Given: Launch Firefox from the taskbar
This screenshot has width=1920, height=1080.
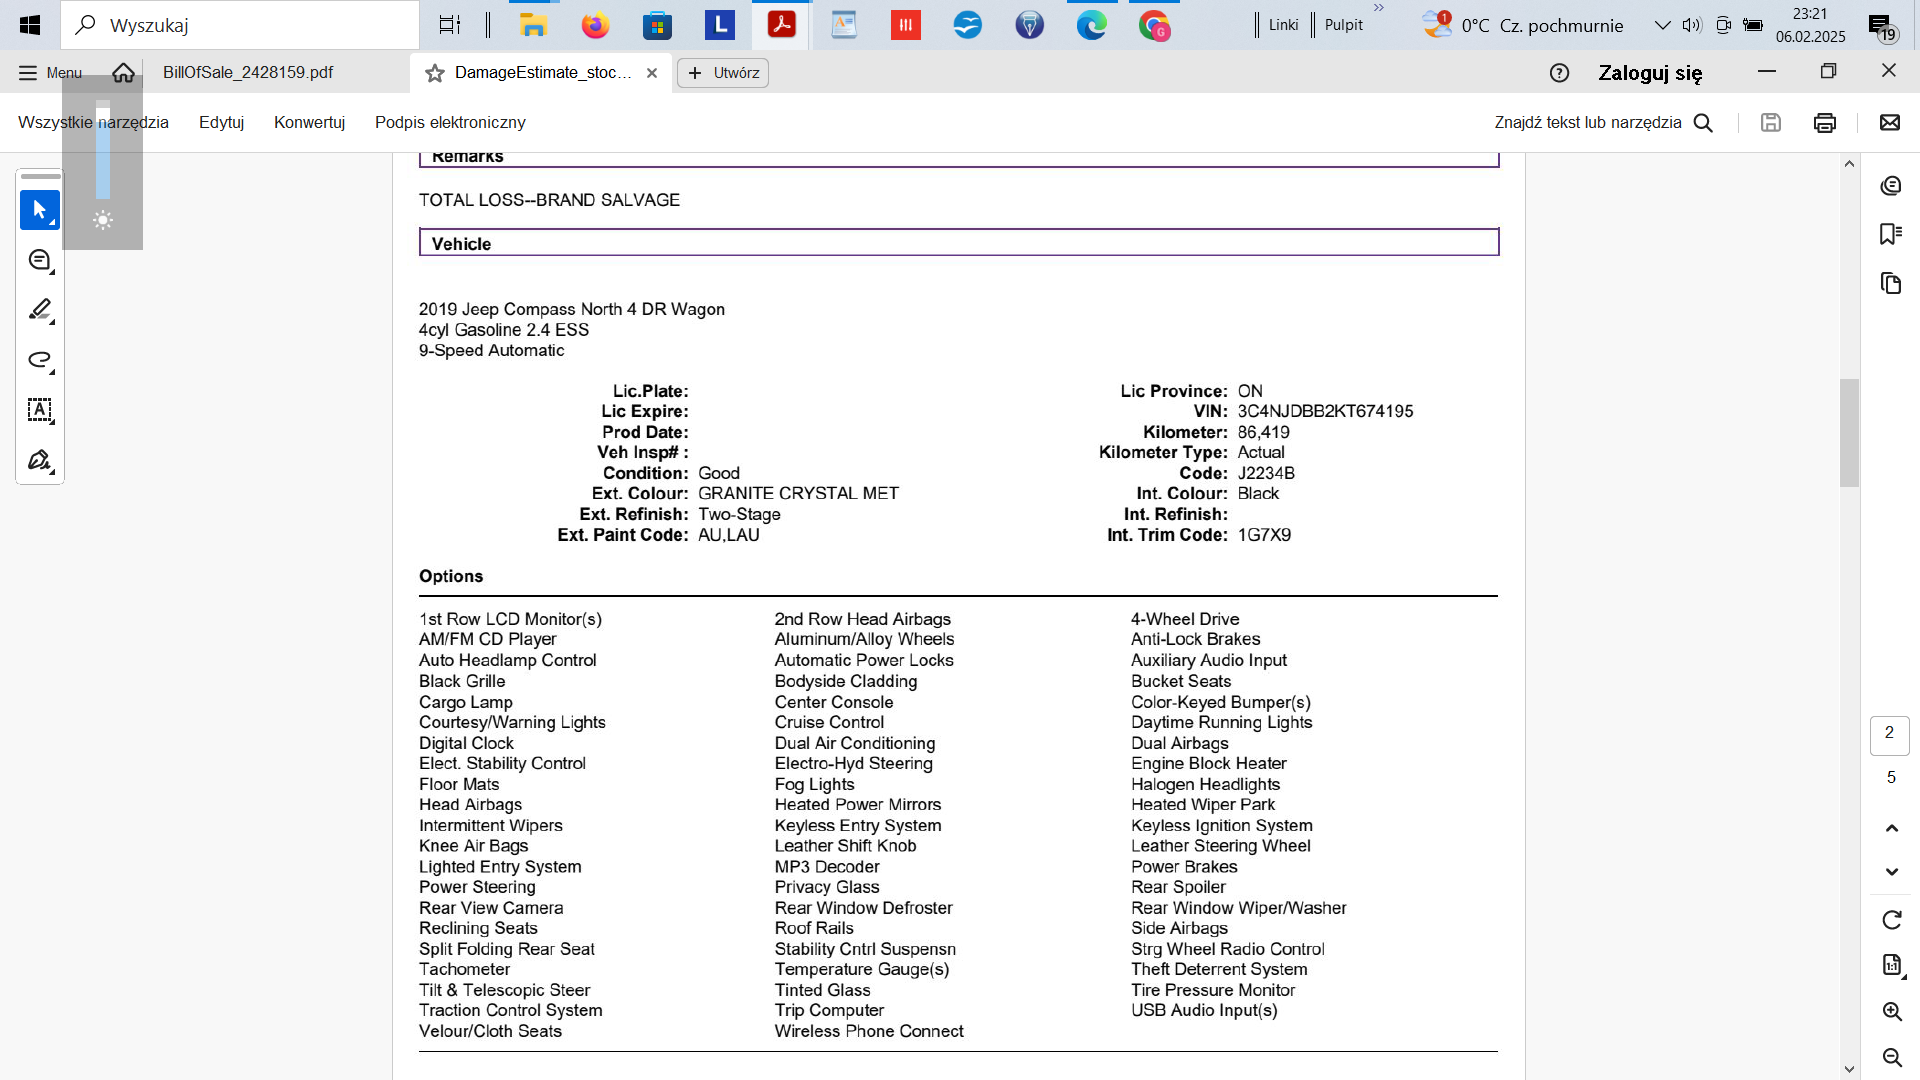Looking at the screenshot, I should point(595,25).
